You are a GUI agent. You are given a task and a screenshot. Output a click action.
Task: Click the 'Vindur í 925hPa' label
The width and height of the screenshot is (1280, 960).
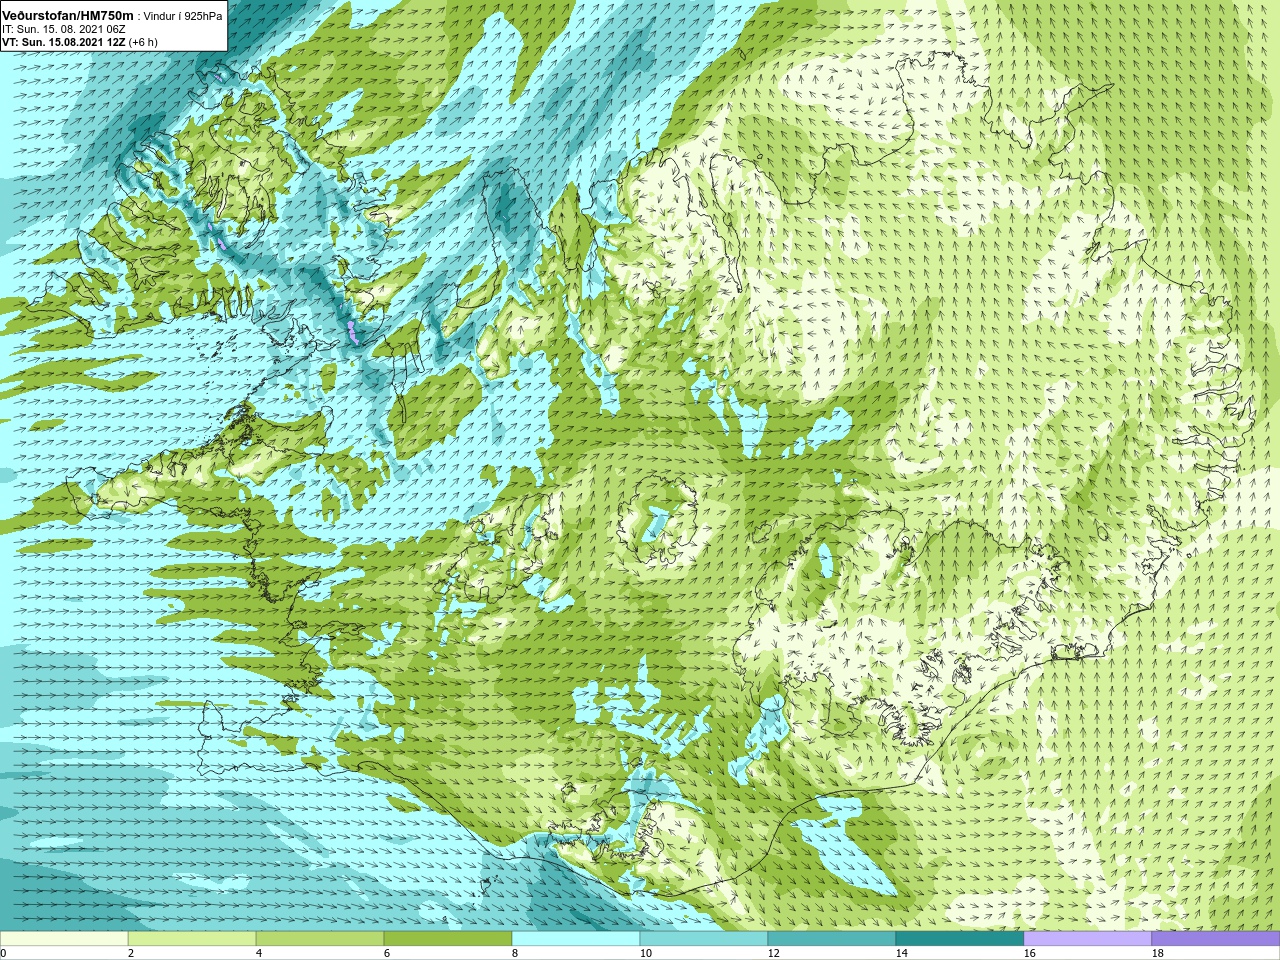[x=183, y=17]
